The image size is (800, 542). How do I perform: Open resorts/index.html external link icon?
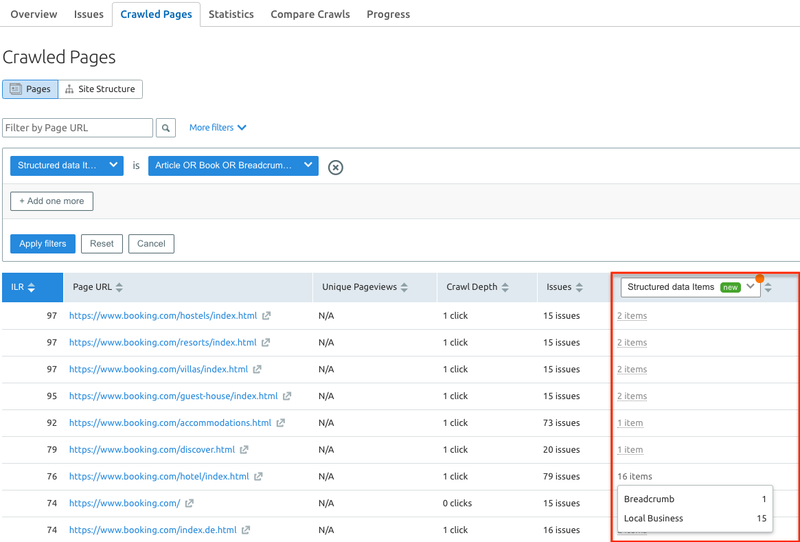click(266, 342)
